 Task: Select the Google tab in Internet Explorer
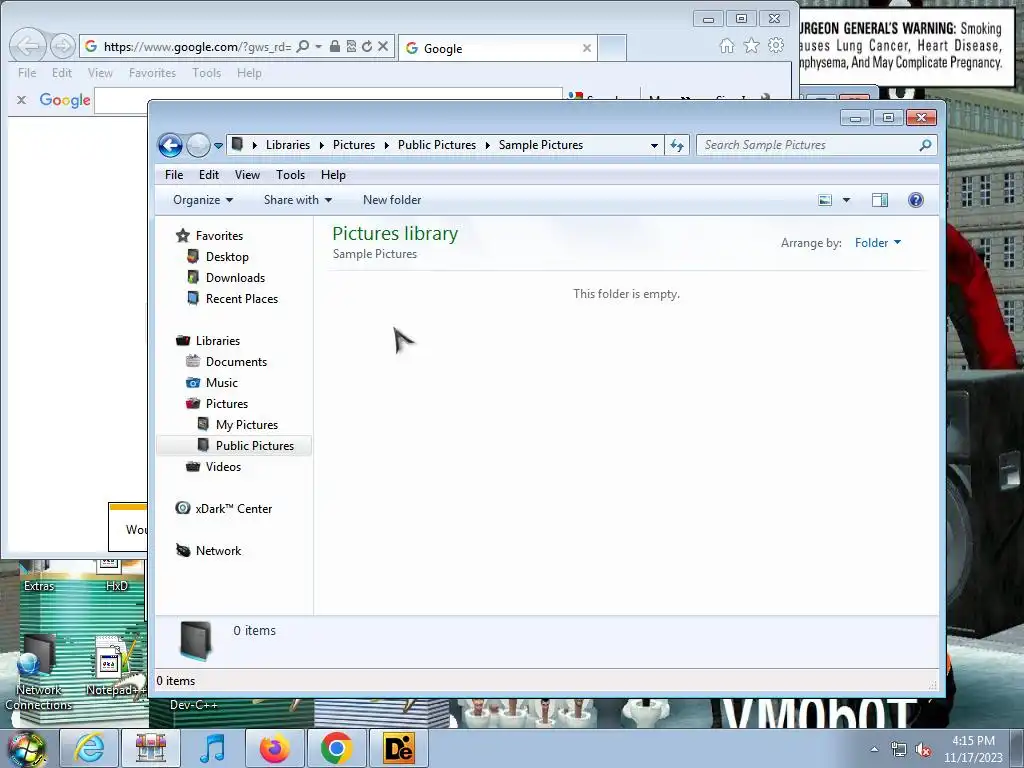[498, 48]
